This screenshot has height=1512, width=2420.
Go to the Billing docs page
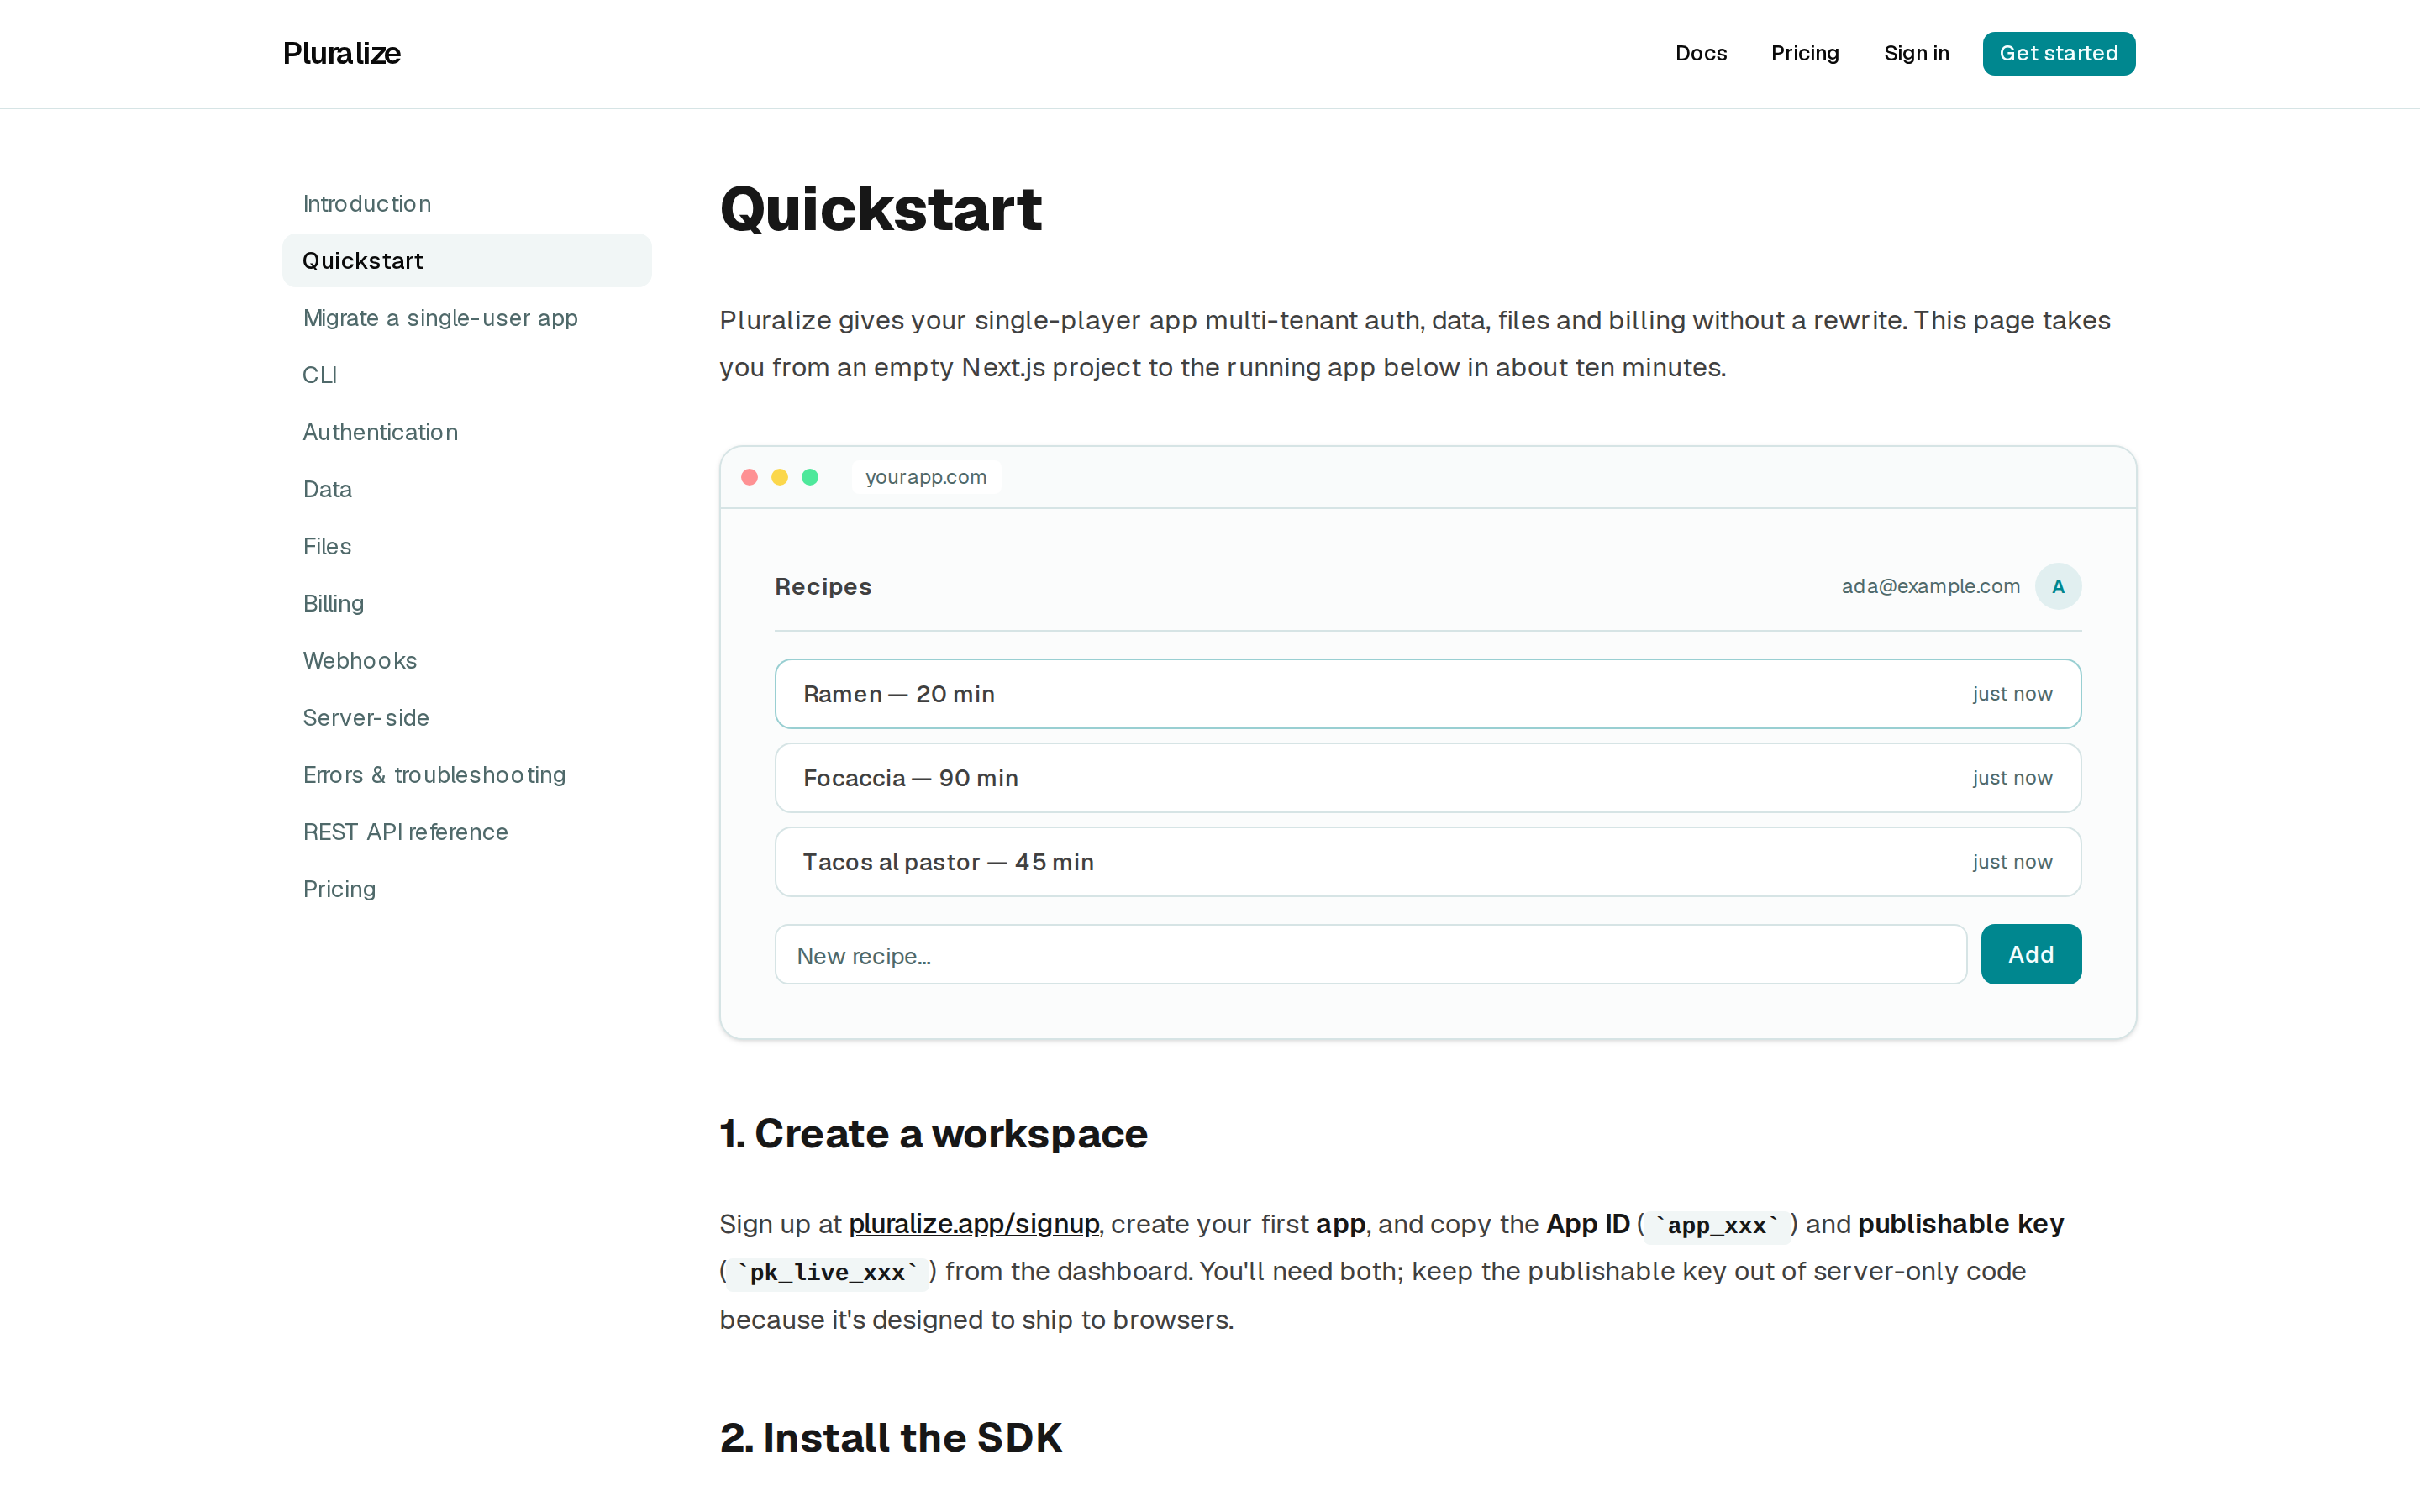coord(467,602)
